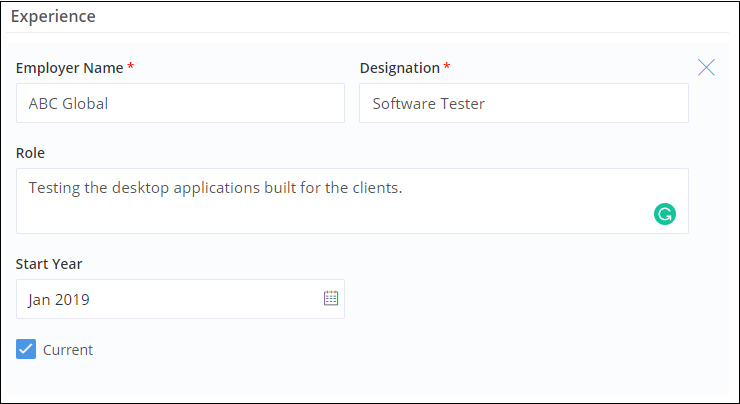This screenshot has height=404, width=740.
Task: Click the Experience section heading
Action: tap(54, 17)
